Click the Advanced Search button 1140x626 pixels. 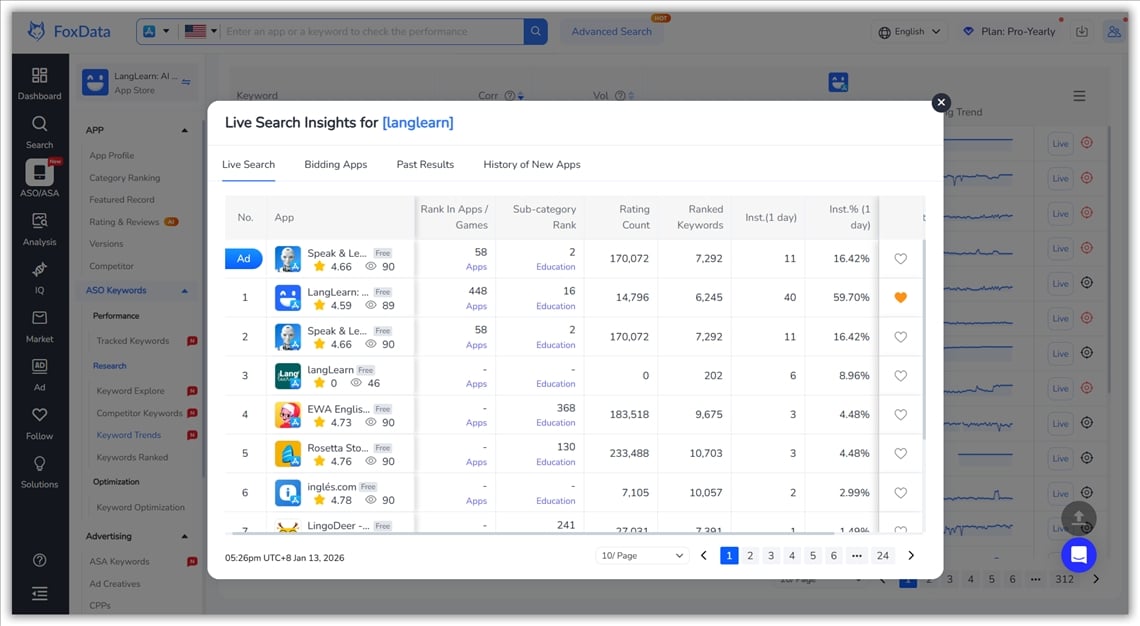(x=610, y=31)
